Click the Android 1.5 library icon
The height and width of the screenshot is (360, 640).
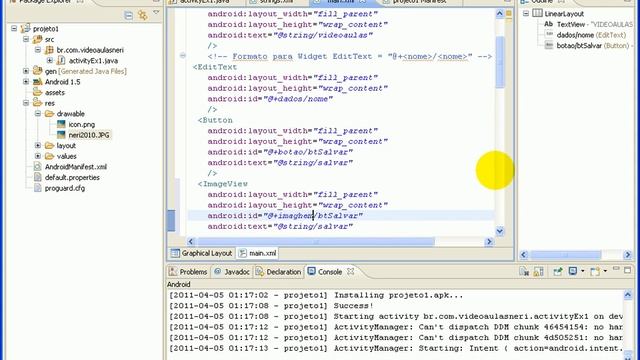(38, 82)
